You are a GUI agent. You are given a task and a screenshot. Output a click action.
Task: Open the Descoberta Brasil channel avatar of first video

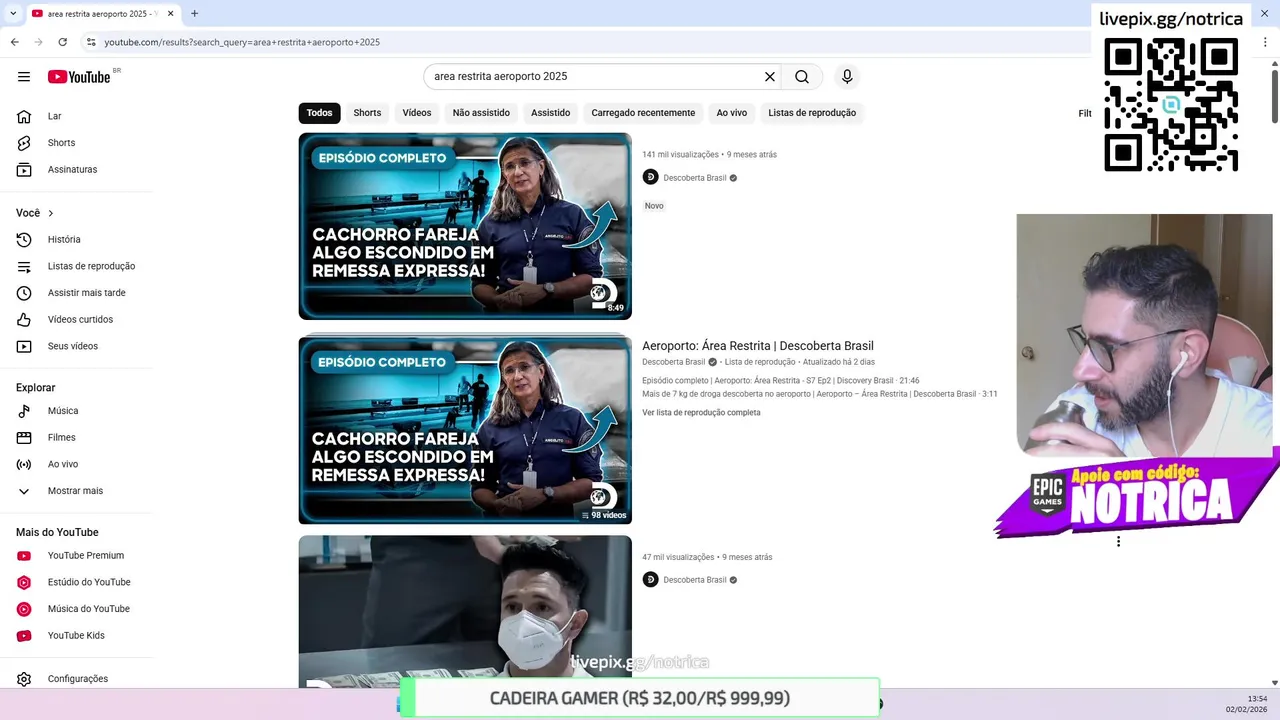[650, 177]
